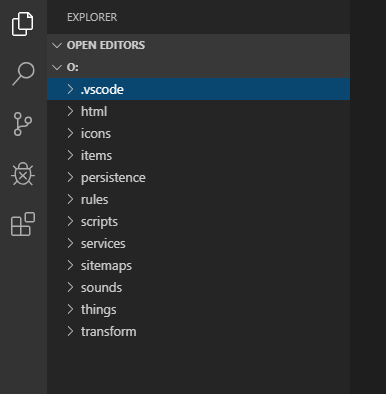Expand the sounds folder chevron

tap(70, 287)
